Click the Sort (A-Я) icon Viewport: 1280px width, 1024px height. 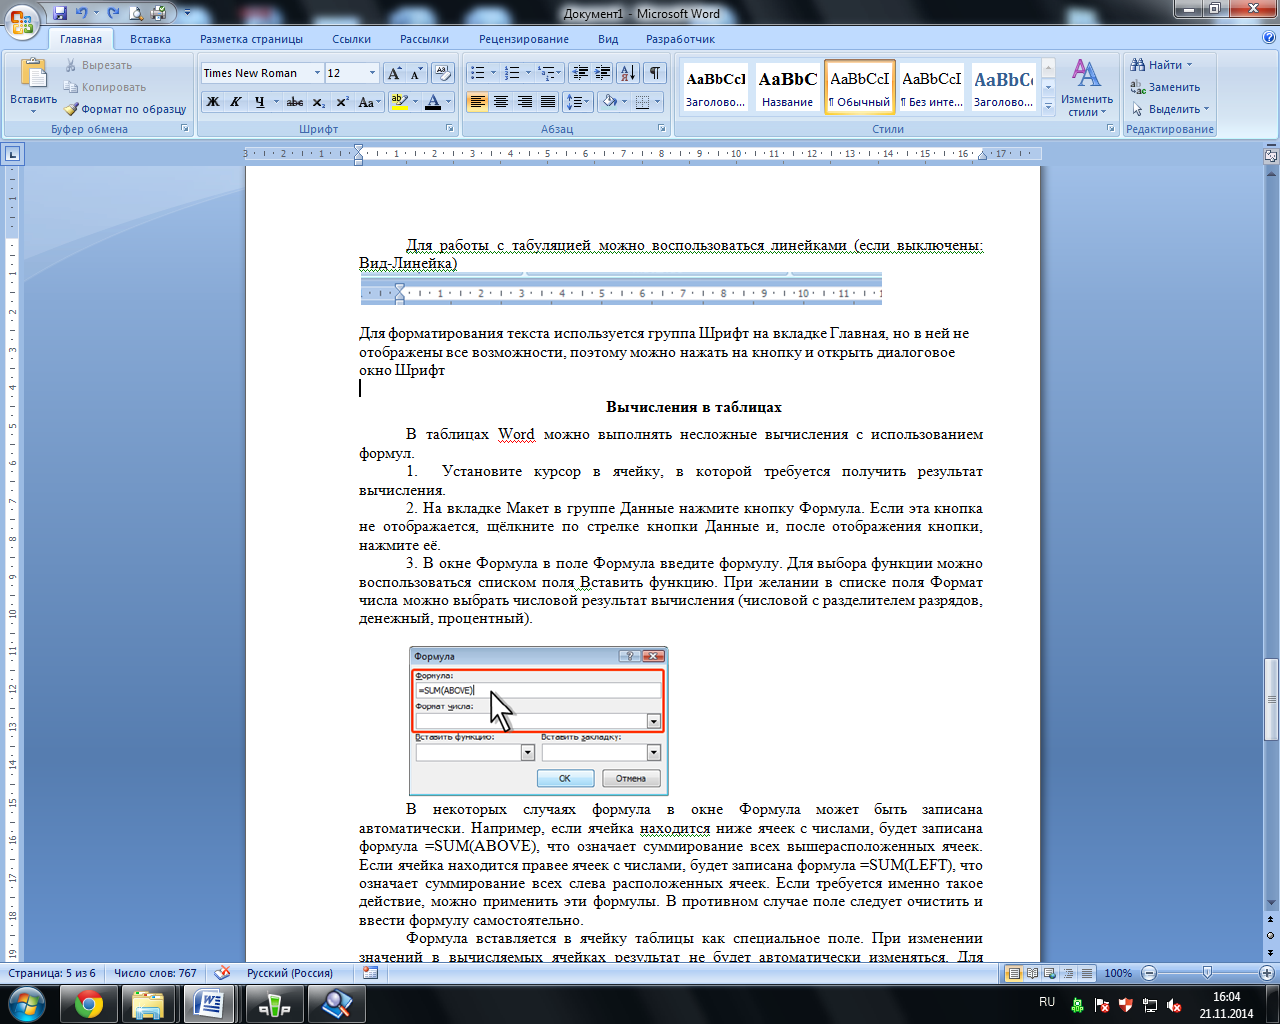[628, 73]
